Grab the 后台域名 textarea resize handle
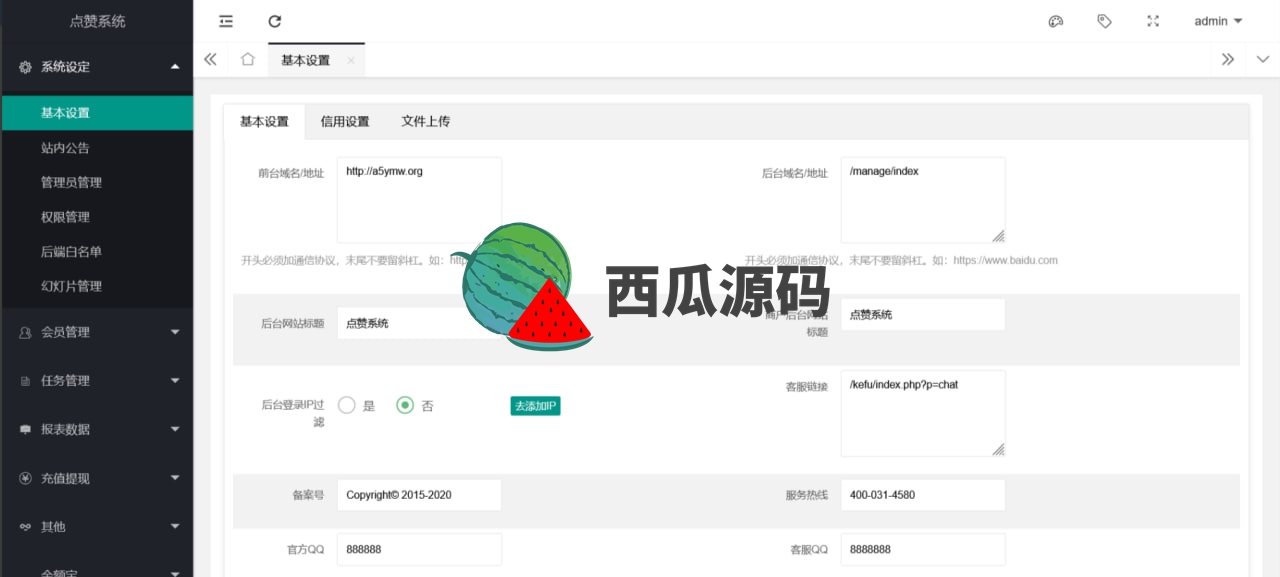This screenshot has height=577, width=1280. (x=998, y=236)
